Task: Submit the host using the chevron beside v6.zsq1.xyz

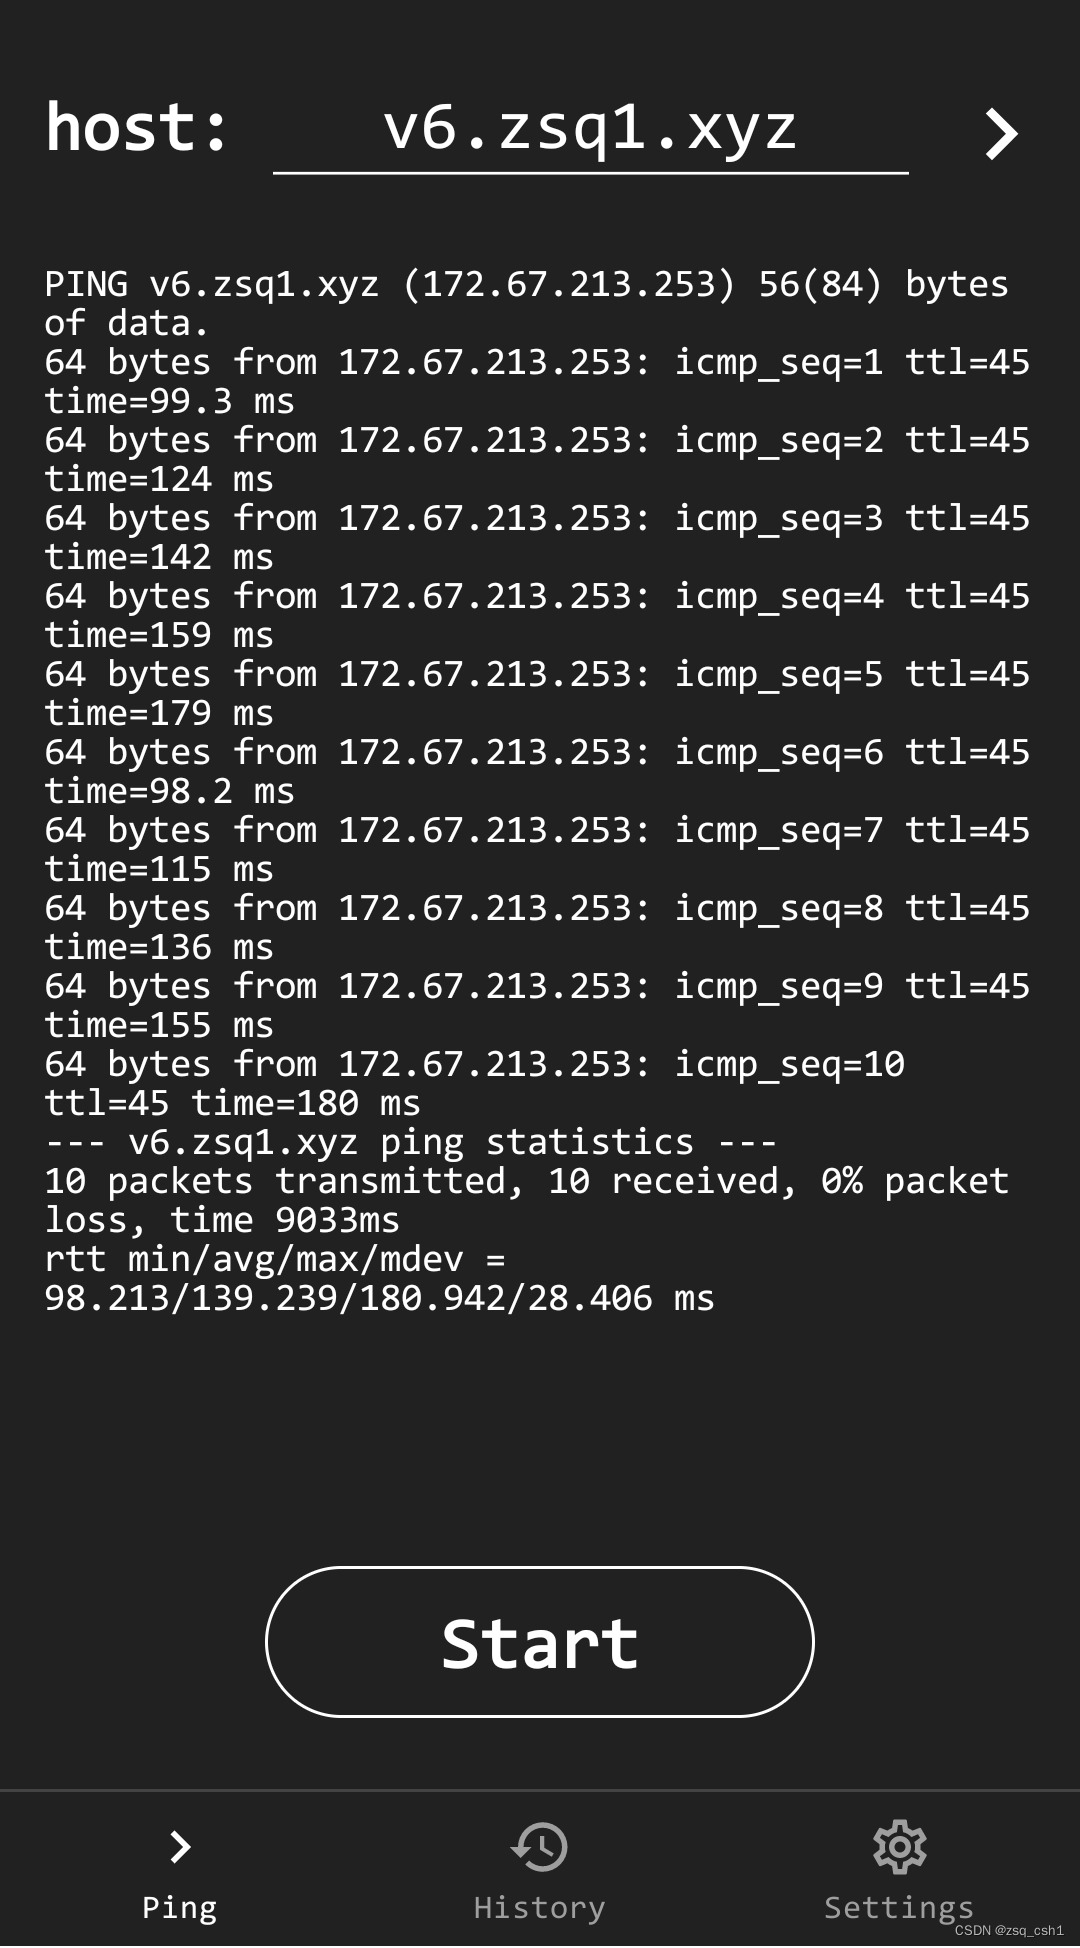Action: [x=999, y=134]
